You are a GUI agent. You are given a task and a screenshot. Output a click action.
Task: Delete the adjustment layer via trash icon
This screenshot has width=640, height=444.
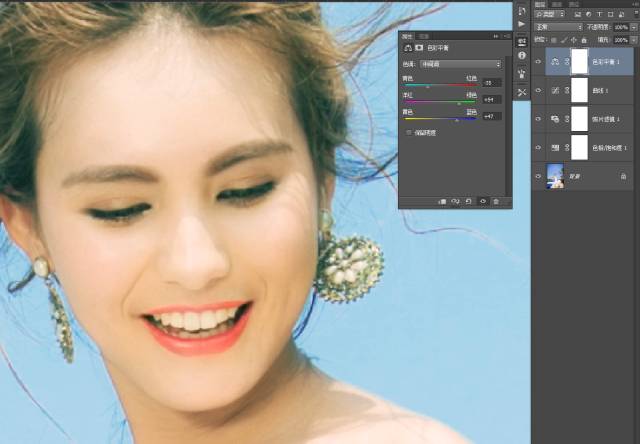[496, 202]
